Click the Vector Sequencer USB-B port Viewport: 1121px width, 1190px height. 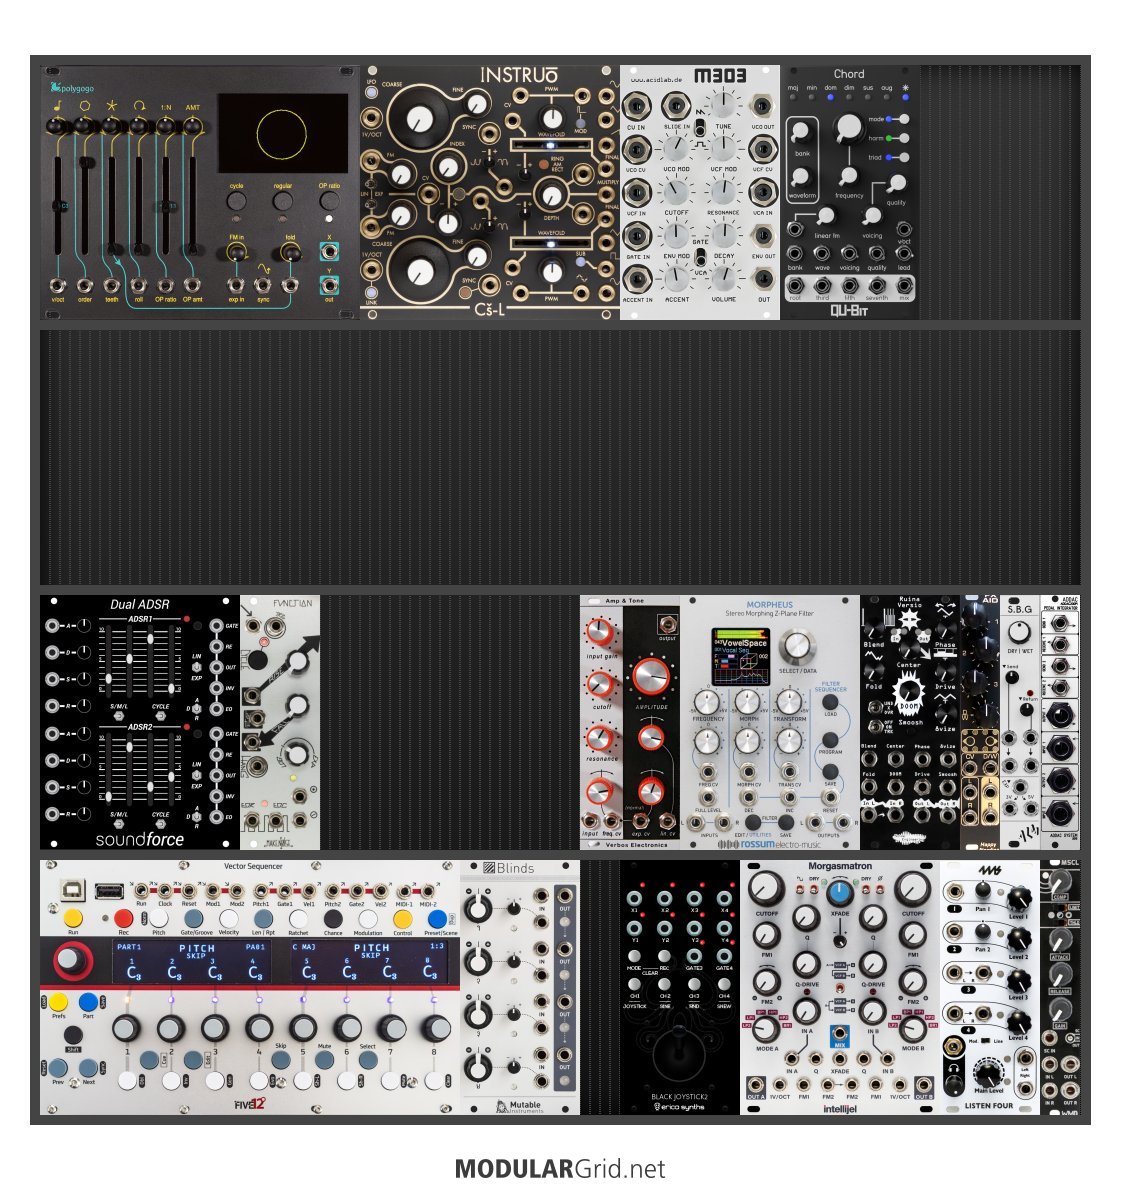(x=73, y=890)
